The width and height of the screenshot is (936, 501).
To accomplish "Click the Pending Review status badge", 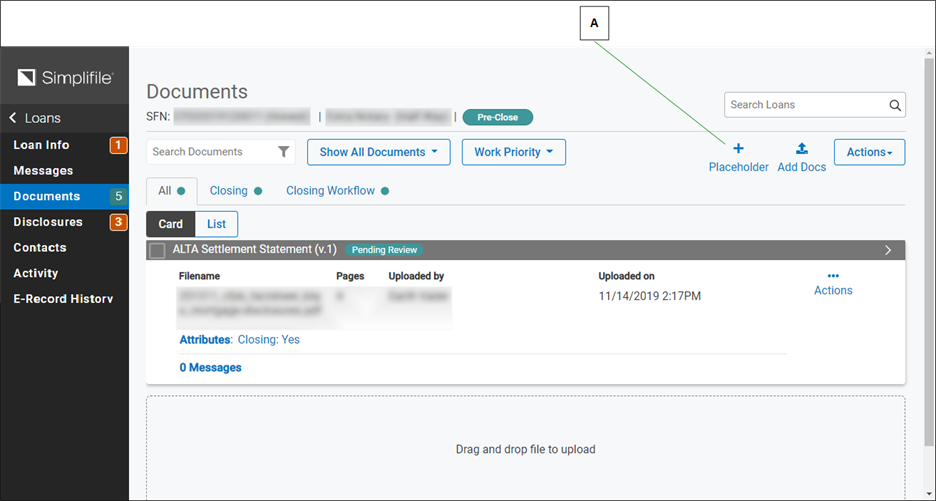I will tap(384, 250).
